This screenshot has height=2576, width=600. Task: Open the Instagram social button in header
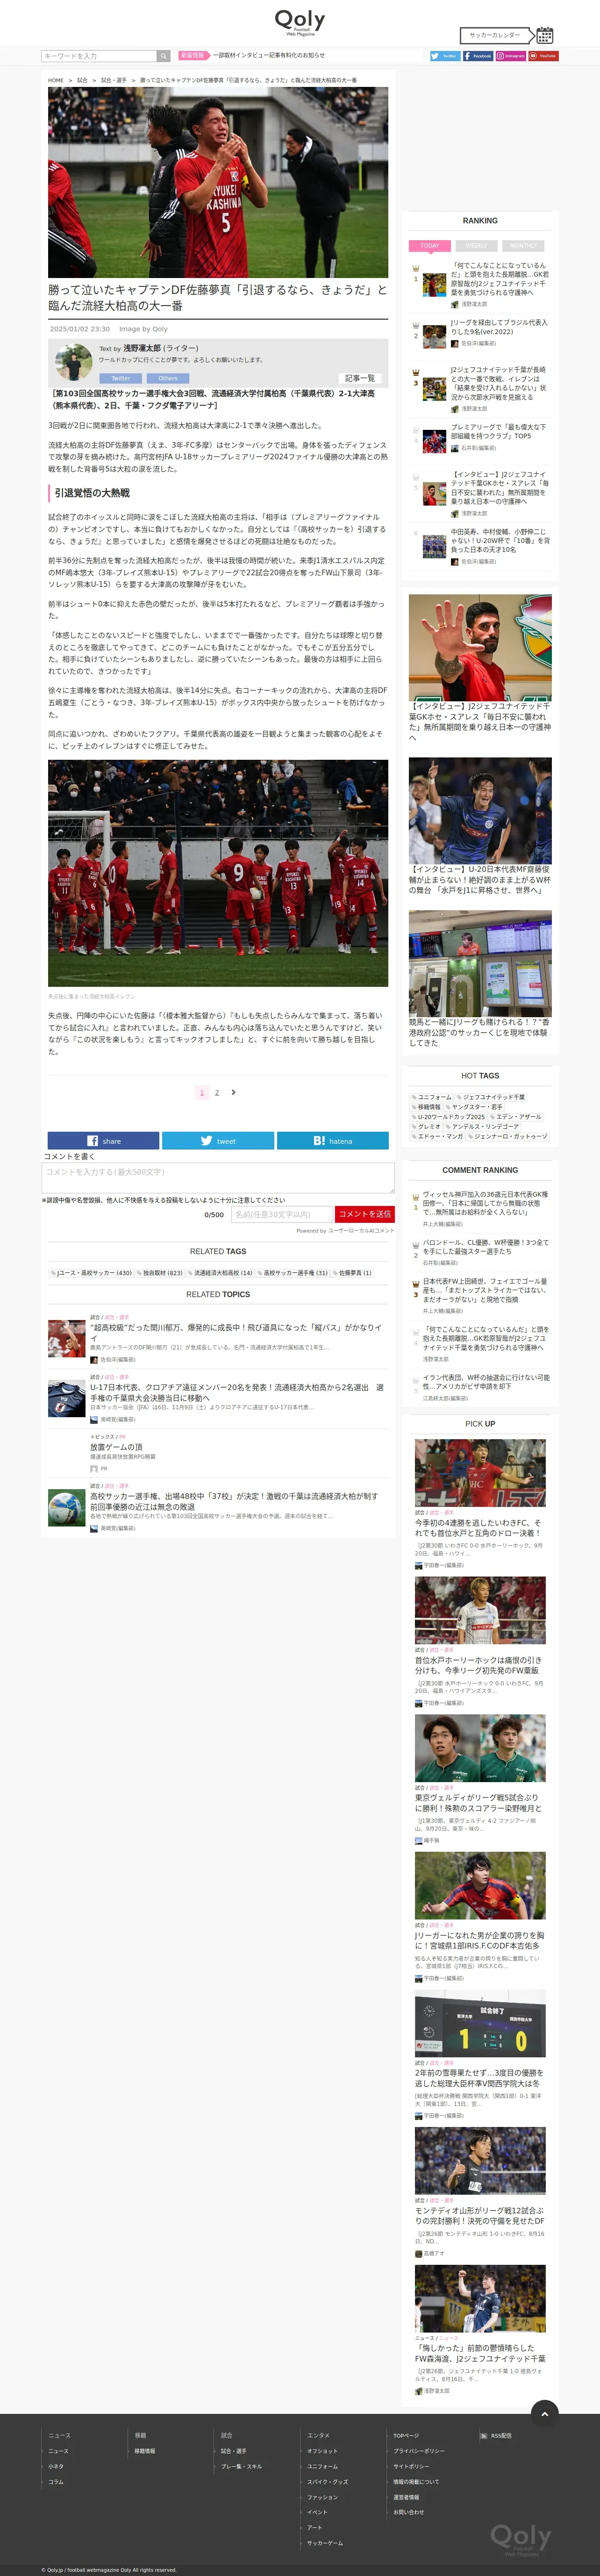[x=511, y=56]
